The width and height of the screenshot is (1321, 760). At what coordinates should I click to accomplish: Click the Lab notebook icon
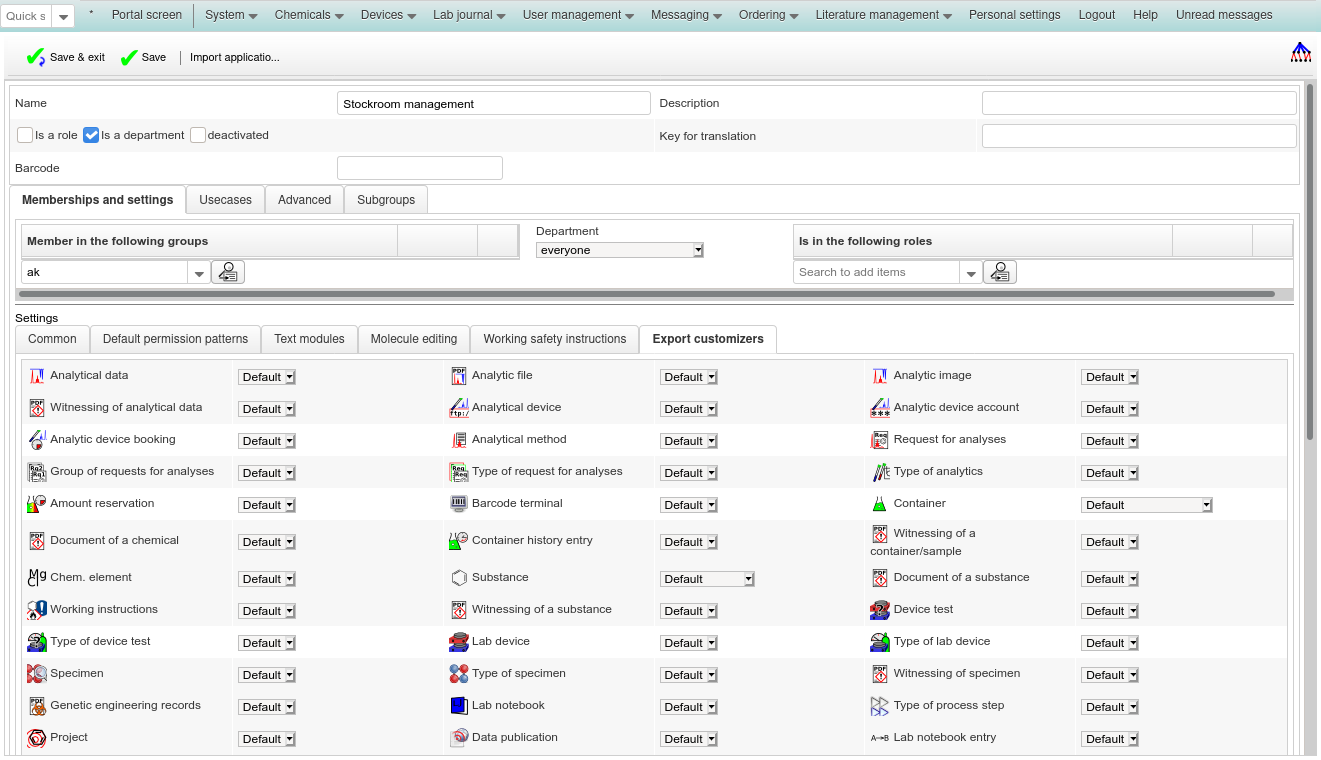(x=458, y=706)
